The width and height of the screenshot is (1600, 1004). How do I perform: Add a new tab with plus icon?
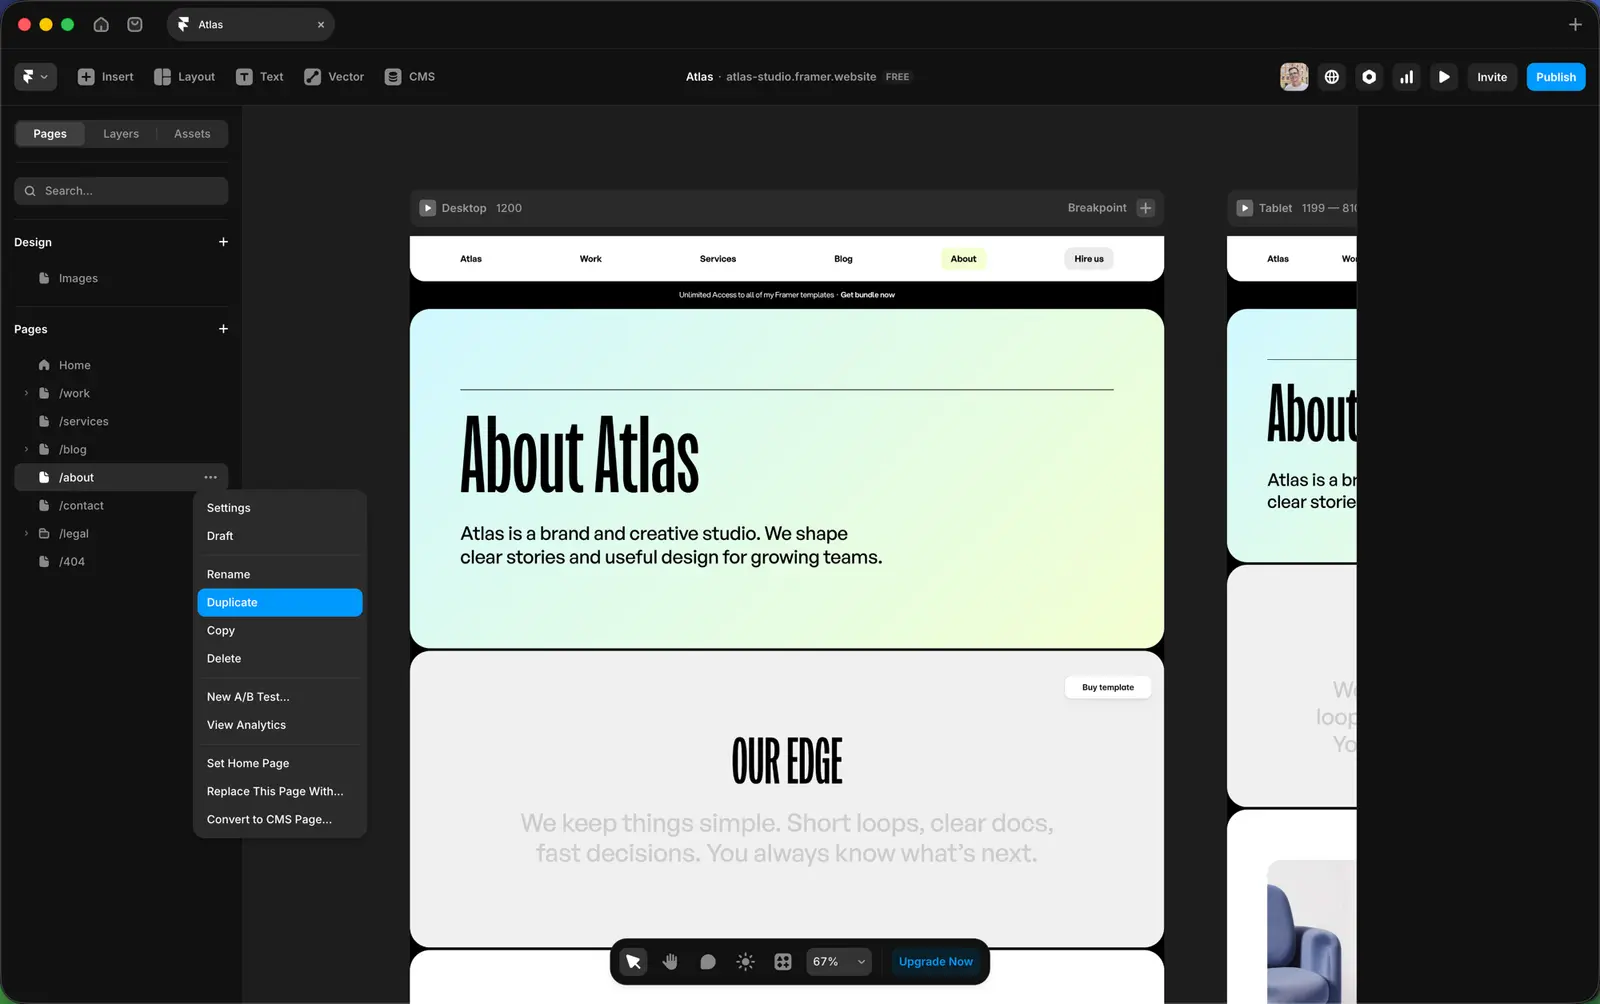click(x=1575, y=24)
